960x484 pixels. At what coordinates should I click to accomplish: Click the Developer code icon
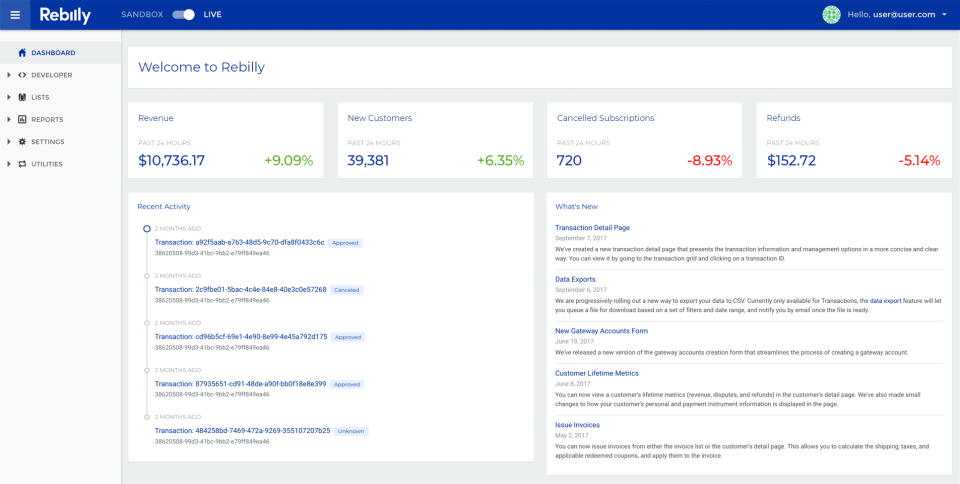click(22, 75)
